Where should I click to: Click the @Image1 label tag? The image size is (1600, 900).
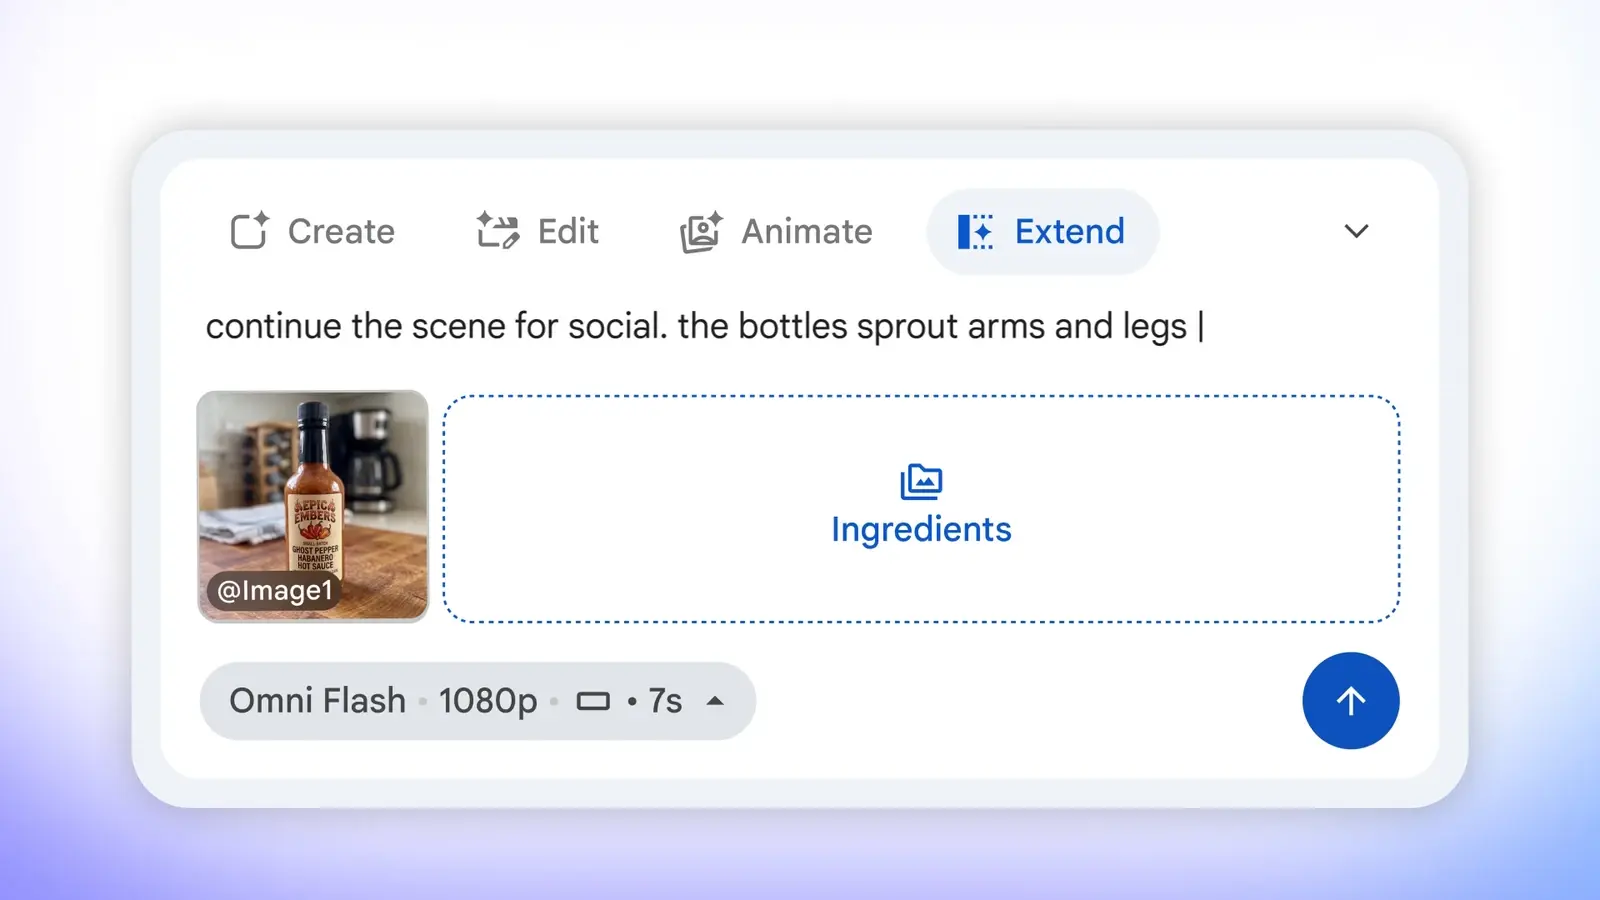274,591
